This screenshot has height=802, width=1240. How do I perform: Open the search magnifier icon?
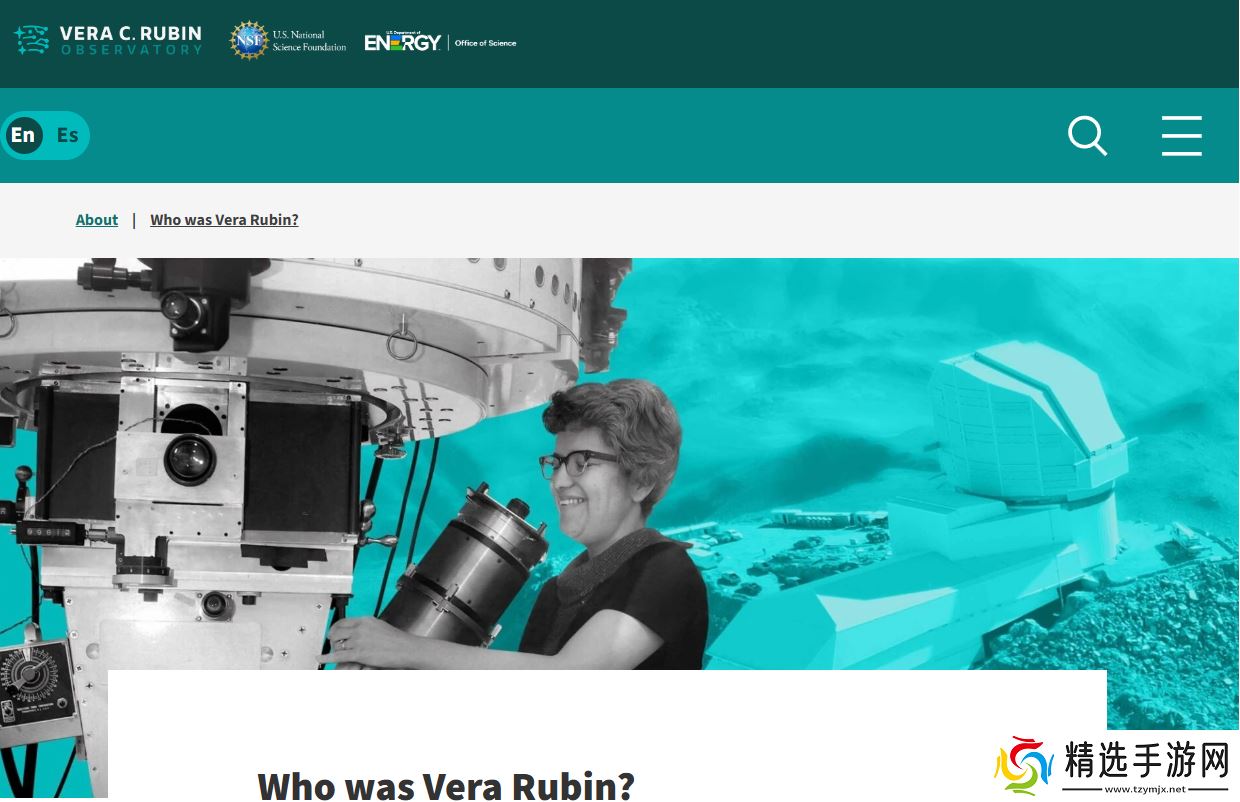tap(1087, 136)
